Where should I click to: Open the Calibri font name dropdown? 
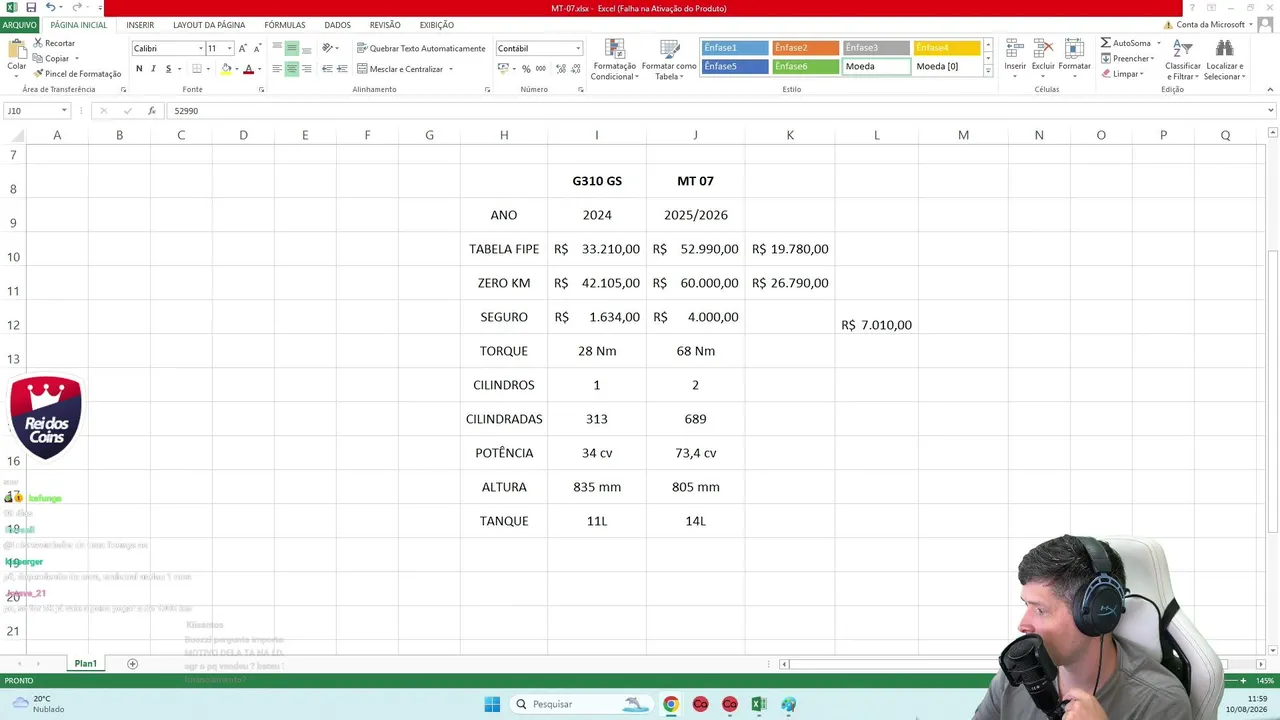click(x=200, y=48)
